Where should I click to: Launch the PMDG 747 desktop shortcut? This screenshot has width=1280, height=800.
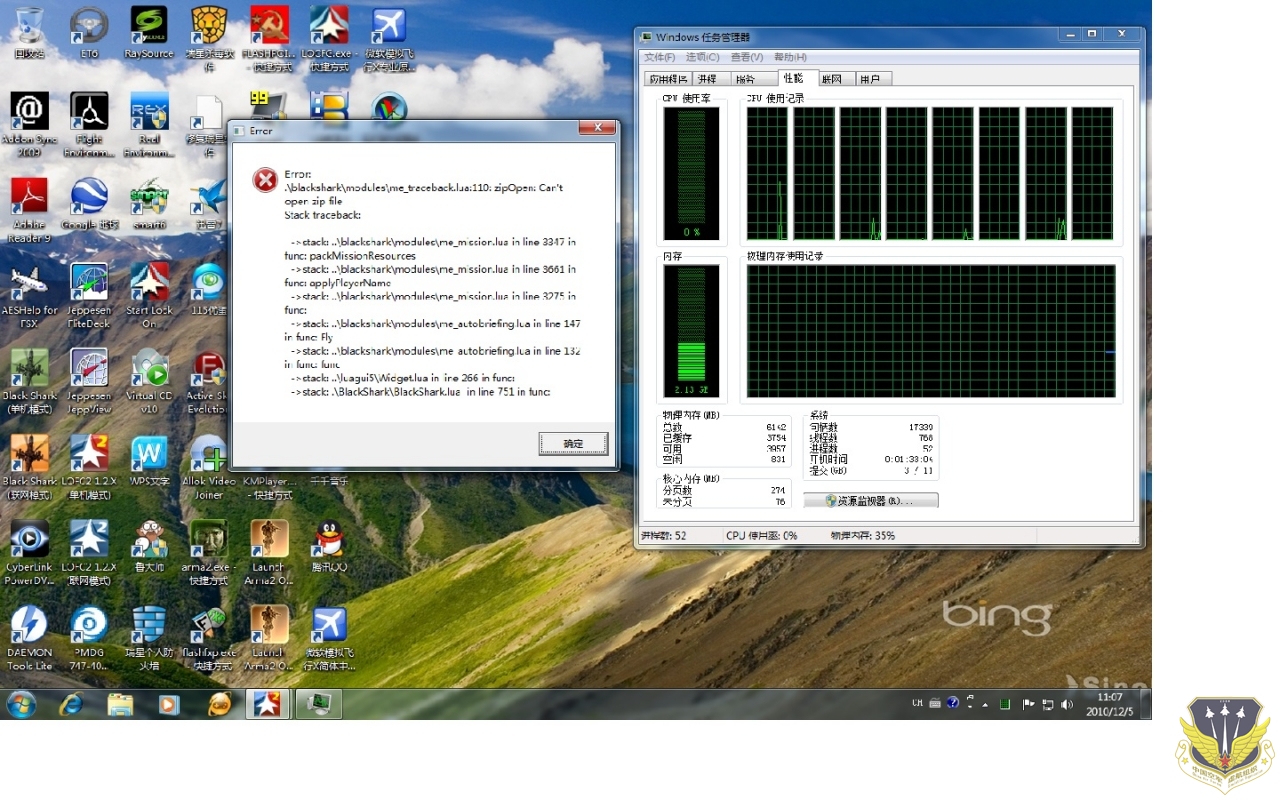[x=89, y=638]
